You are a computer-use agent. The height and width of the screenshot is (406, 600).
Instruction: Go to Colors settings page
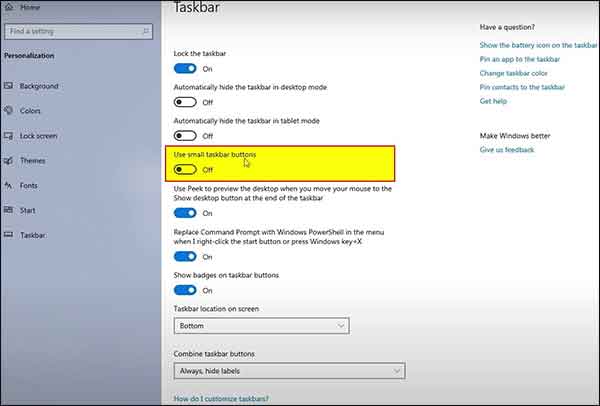pyautogui.click(x=30, y=111)
